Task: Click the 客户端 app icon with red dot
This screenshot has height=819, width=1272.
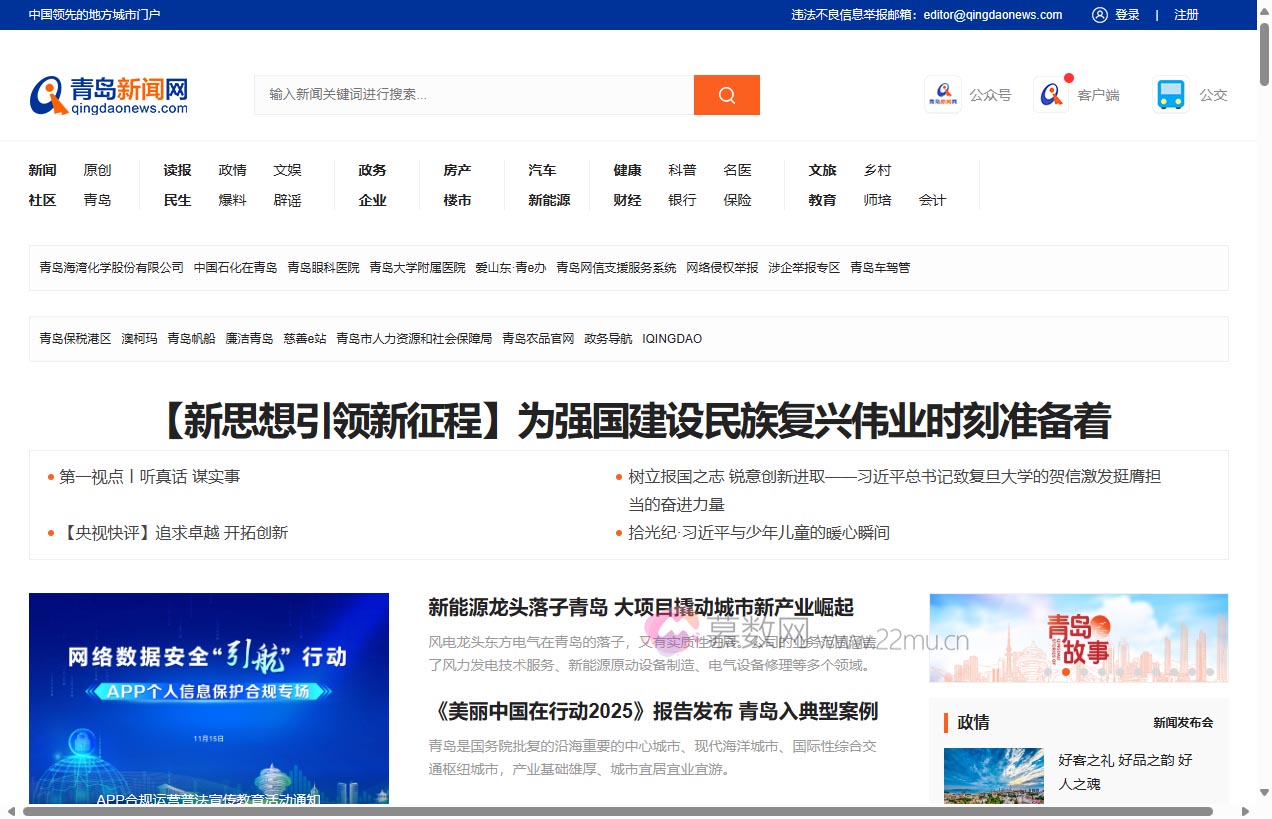Action: pos(1051,94)
